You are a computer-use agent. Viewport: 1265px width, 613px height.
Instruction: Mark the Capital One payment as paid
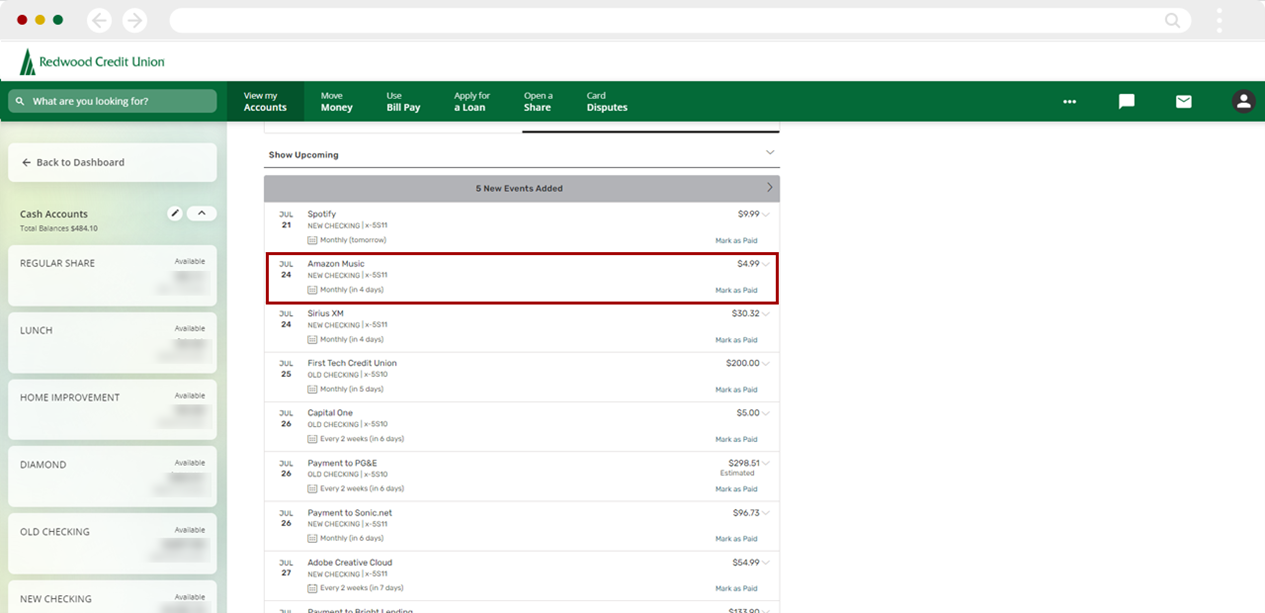point(736,440)
